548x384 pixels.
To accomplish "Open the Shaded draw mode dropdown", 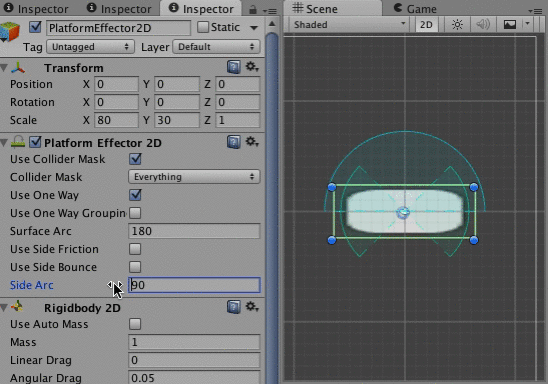I will tap(349, 24).
